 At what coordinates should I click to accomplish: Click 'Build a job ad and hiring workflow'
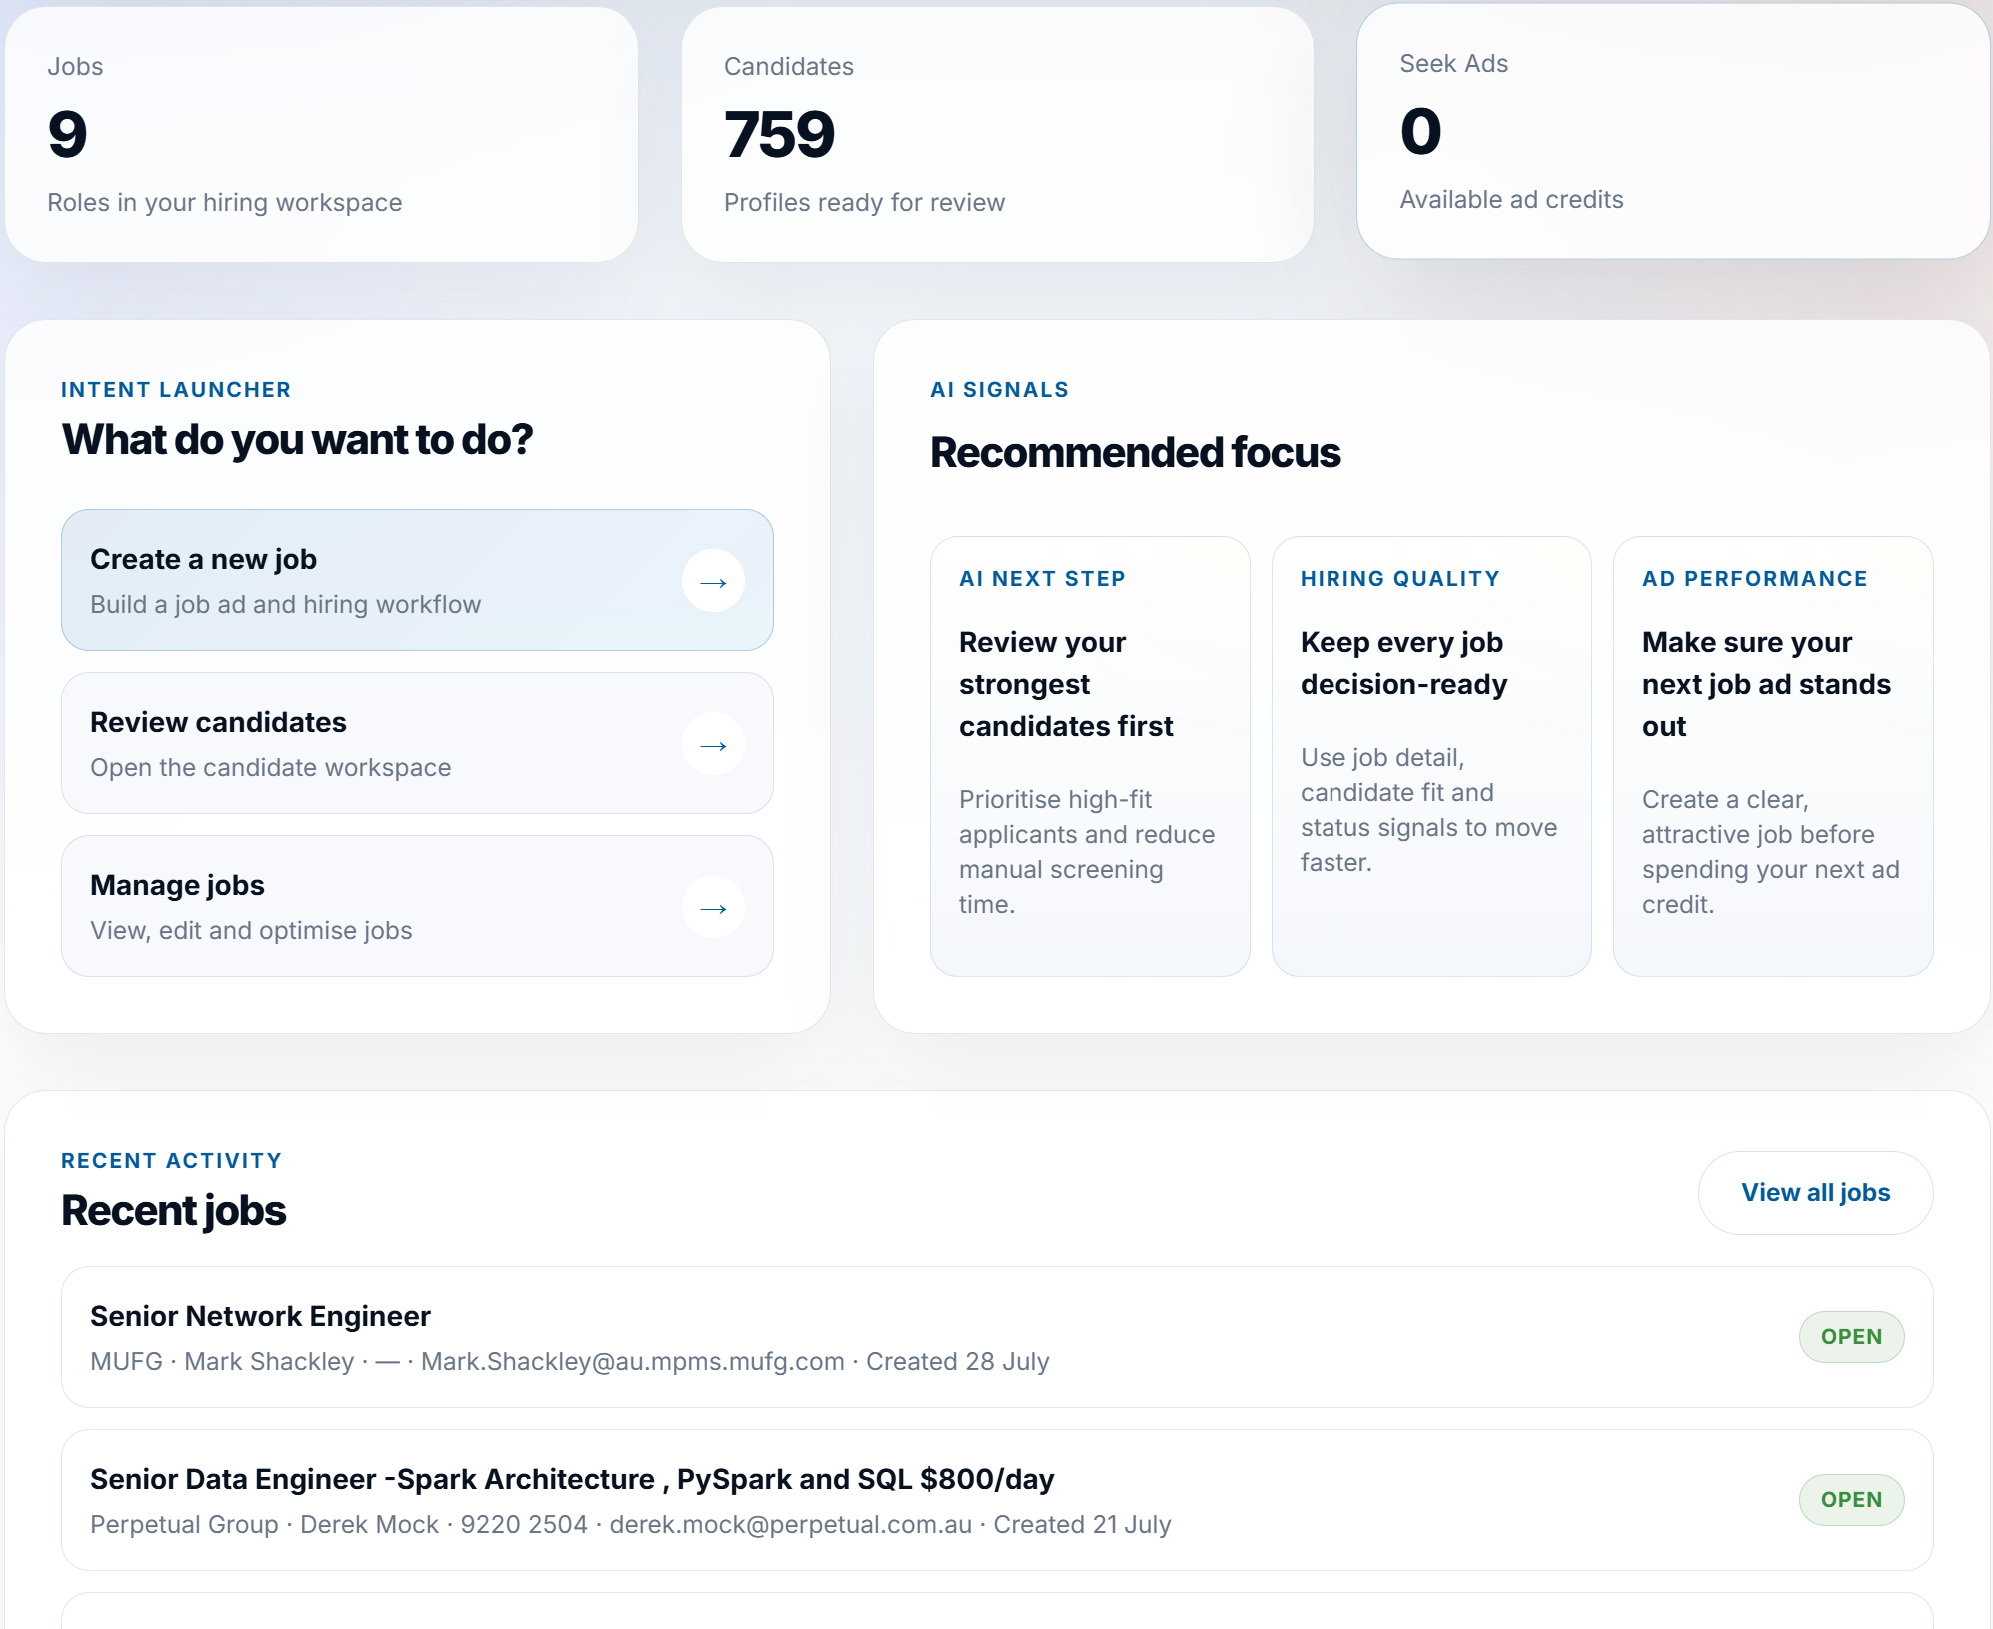coord(286,605)
